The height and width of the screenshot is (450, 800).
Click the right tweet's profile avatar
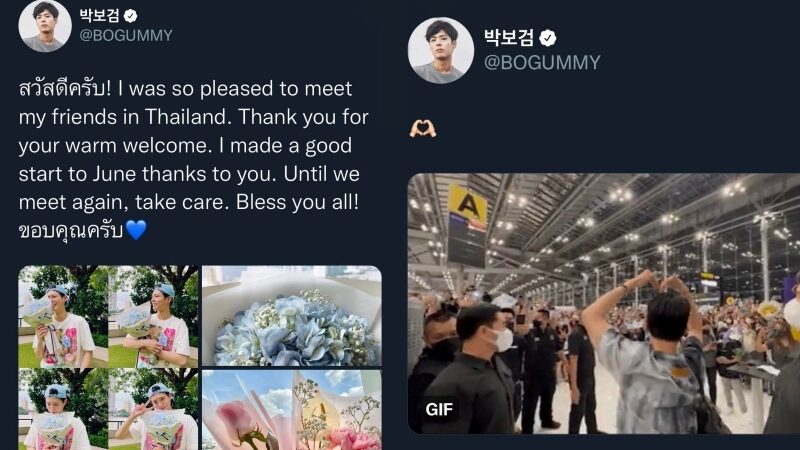(441, 50)
